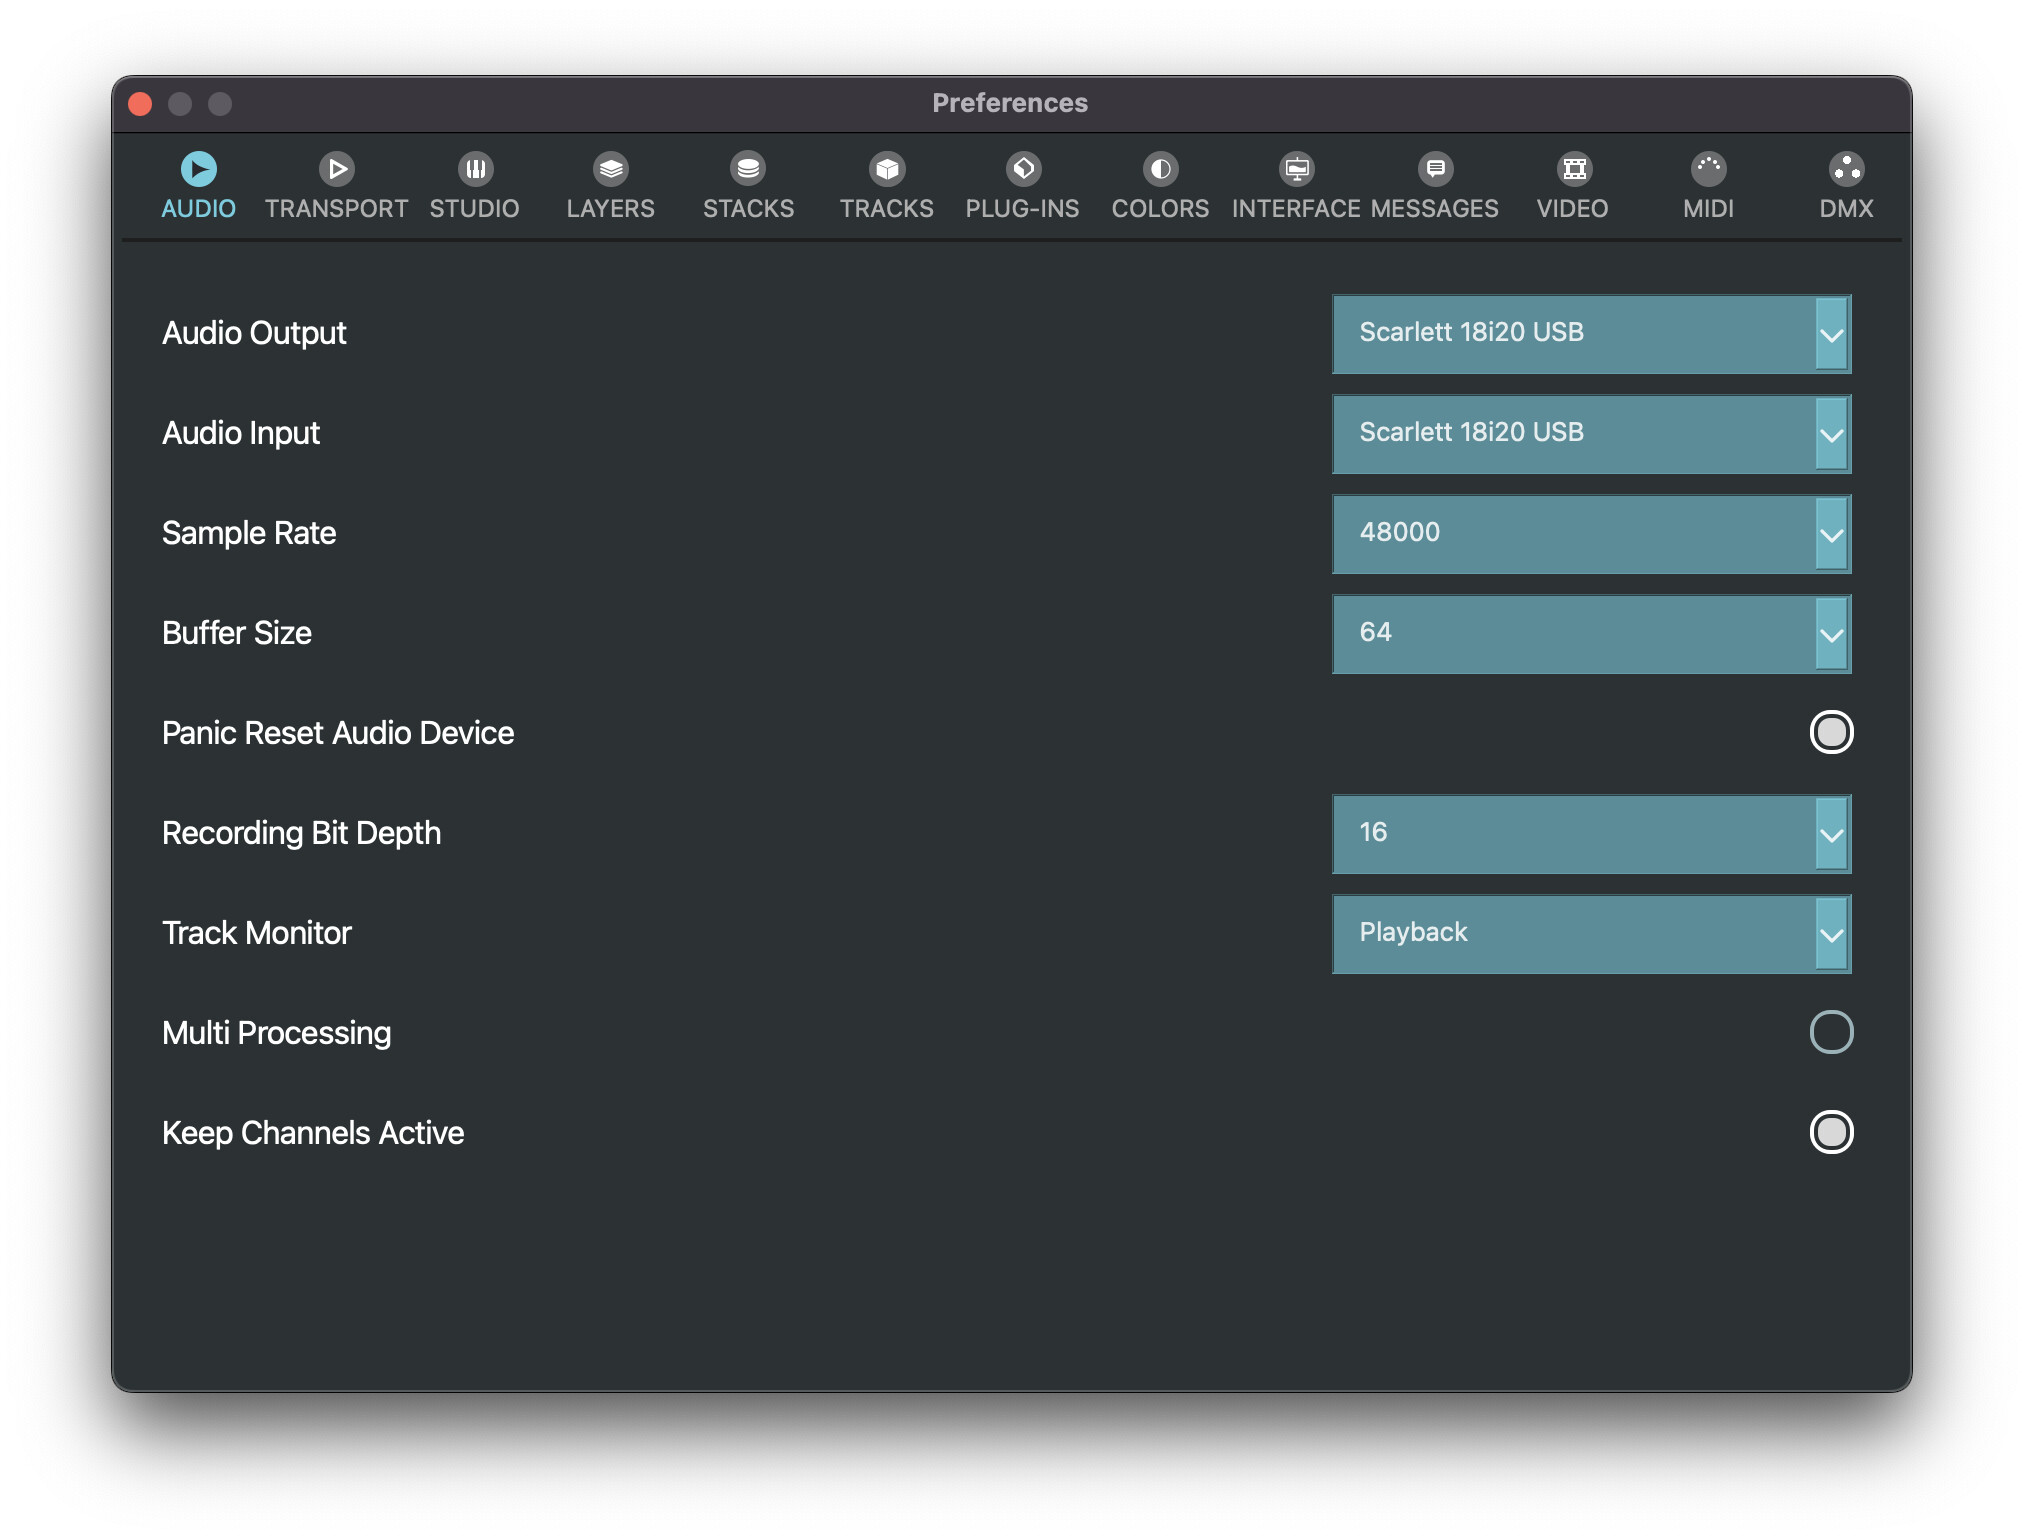Switch to the TRANSPORT tab label
Image resolution: width=2024 pixels, height=1540 pixels.
[x=336, y=209]
